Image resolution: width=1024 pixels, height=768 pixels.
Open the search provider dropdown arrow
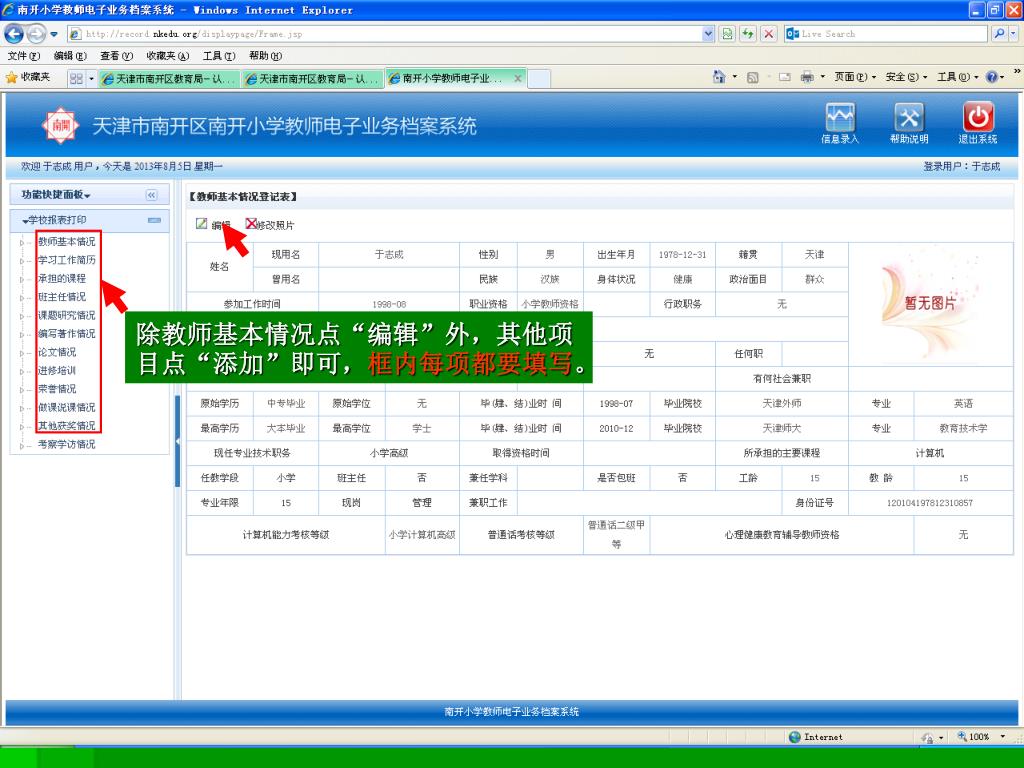pyautogui.click(x=1014, y=33)
